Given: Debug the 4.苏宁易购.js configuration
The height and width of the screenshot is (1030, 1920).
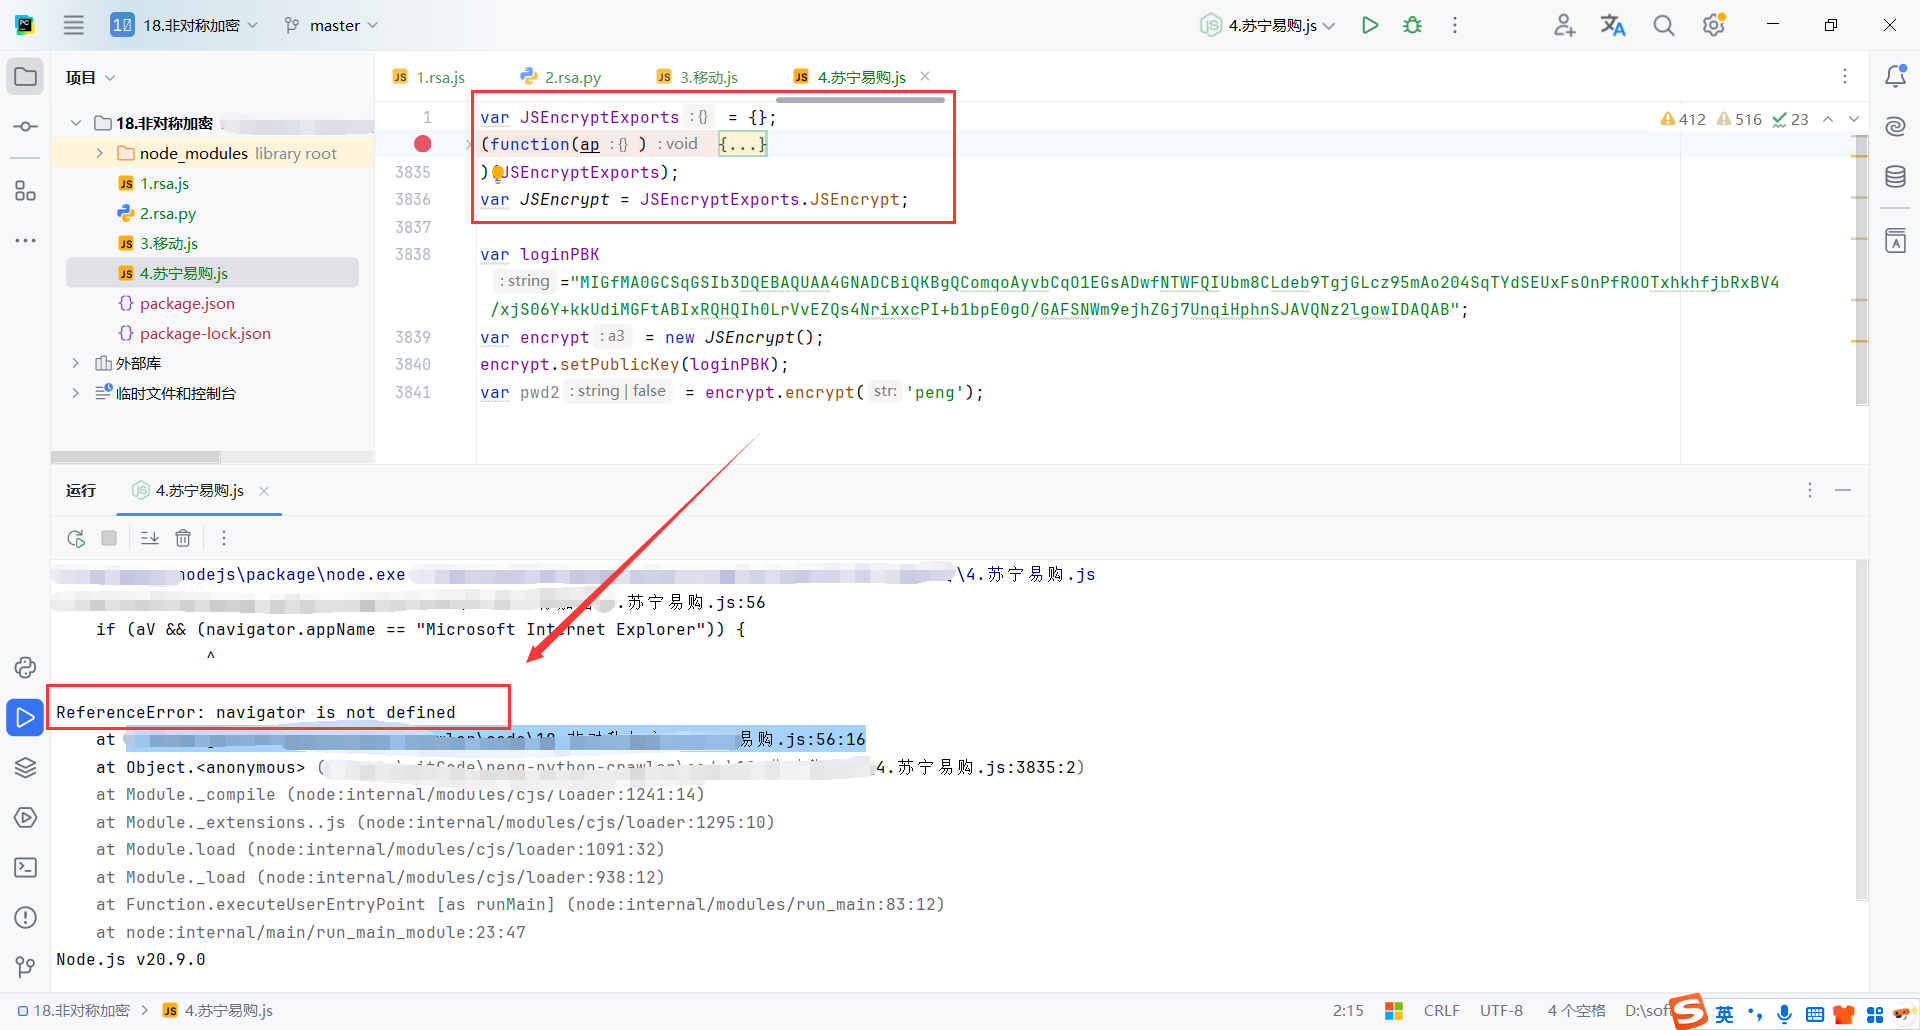Looking at the screenshot, I should click(x=1412, y=25).
